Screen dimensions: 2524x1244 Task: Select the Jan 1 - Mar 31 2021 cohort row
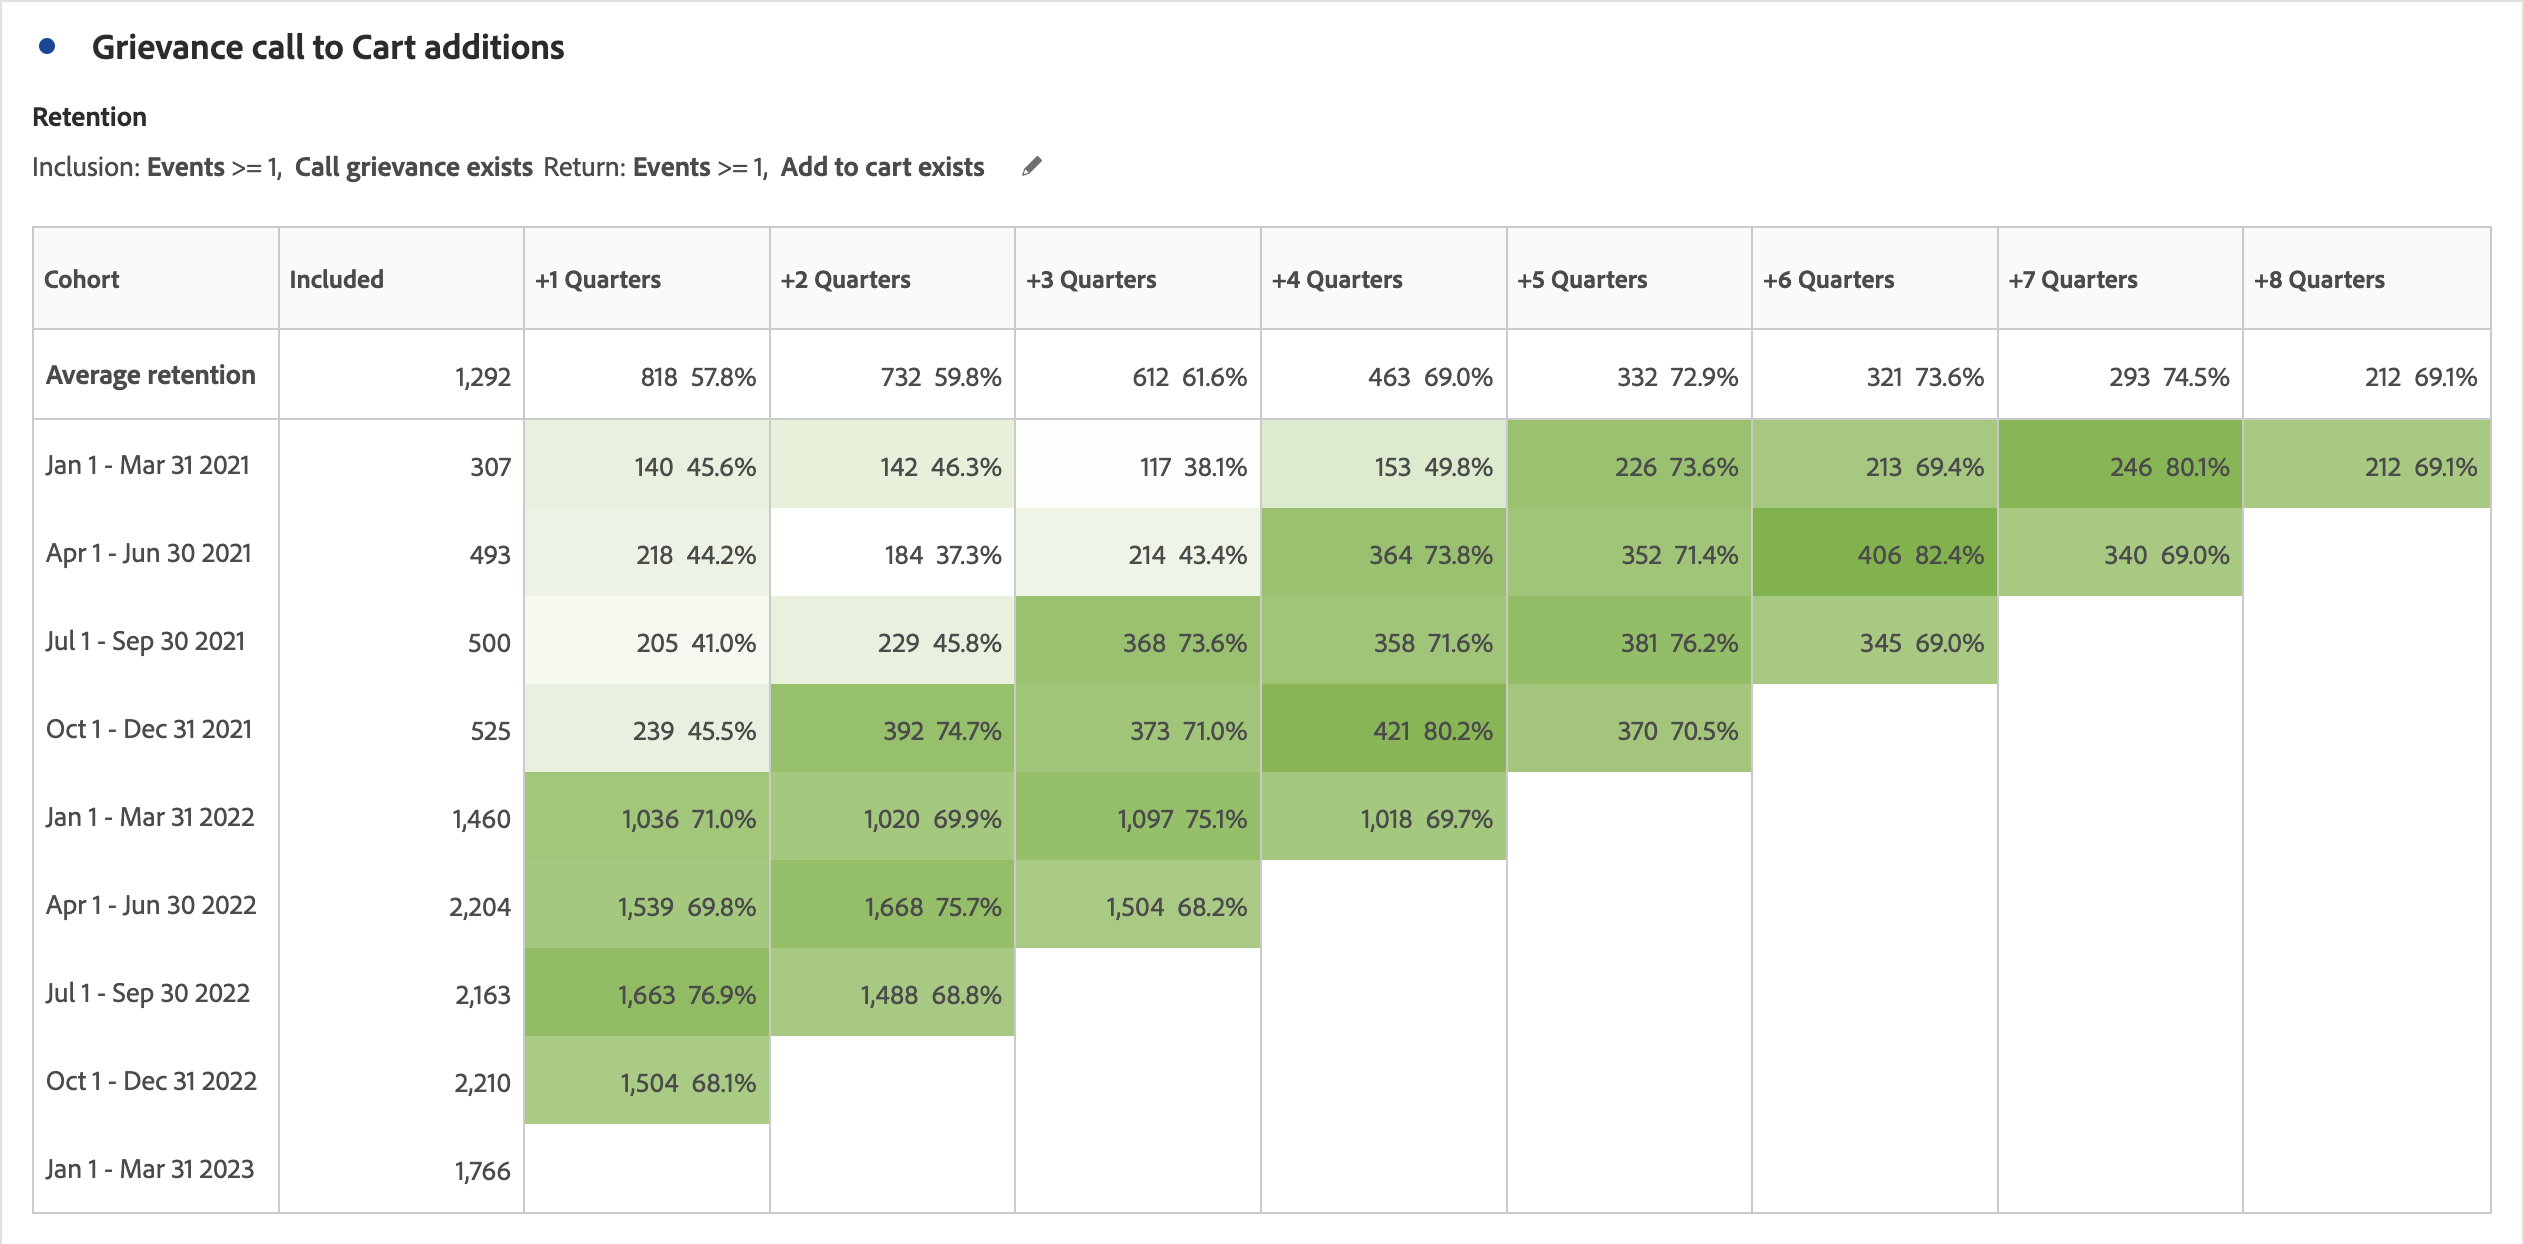click(x=148, y=465)
